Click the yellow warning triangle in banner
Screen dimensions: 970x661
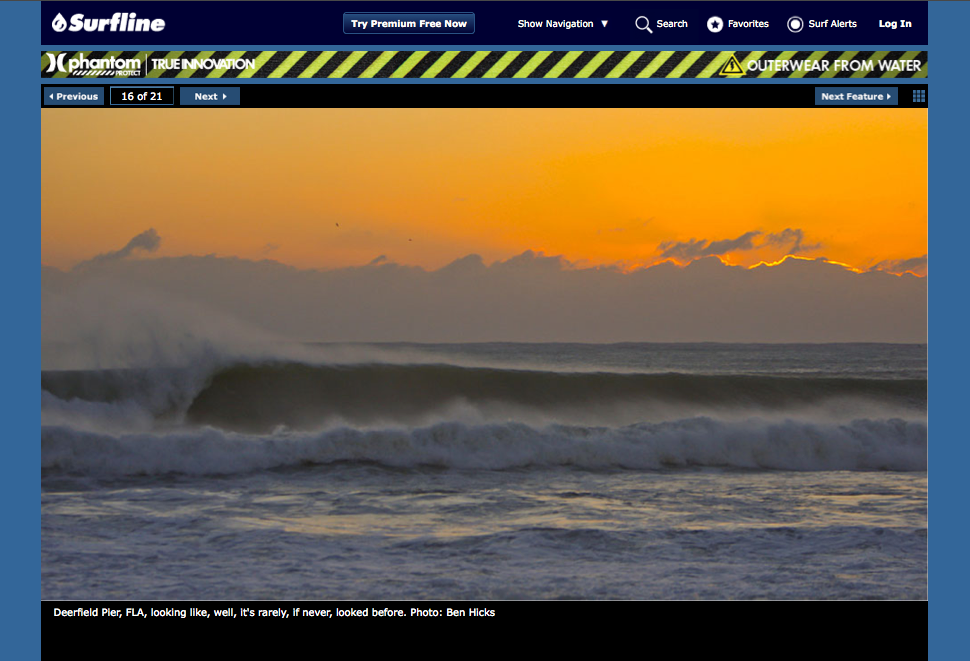pyautogui.click(x=732, y=65)
